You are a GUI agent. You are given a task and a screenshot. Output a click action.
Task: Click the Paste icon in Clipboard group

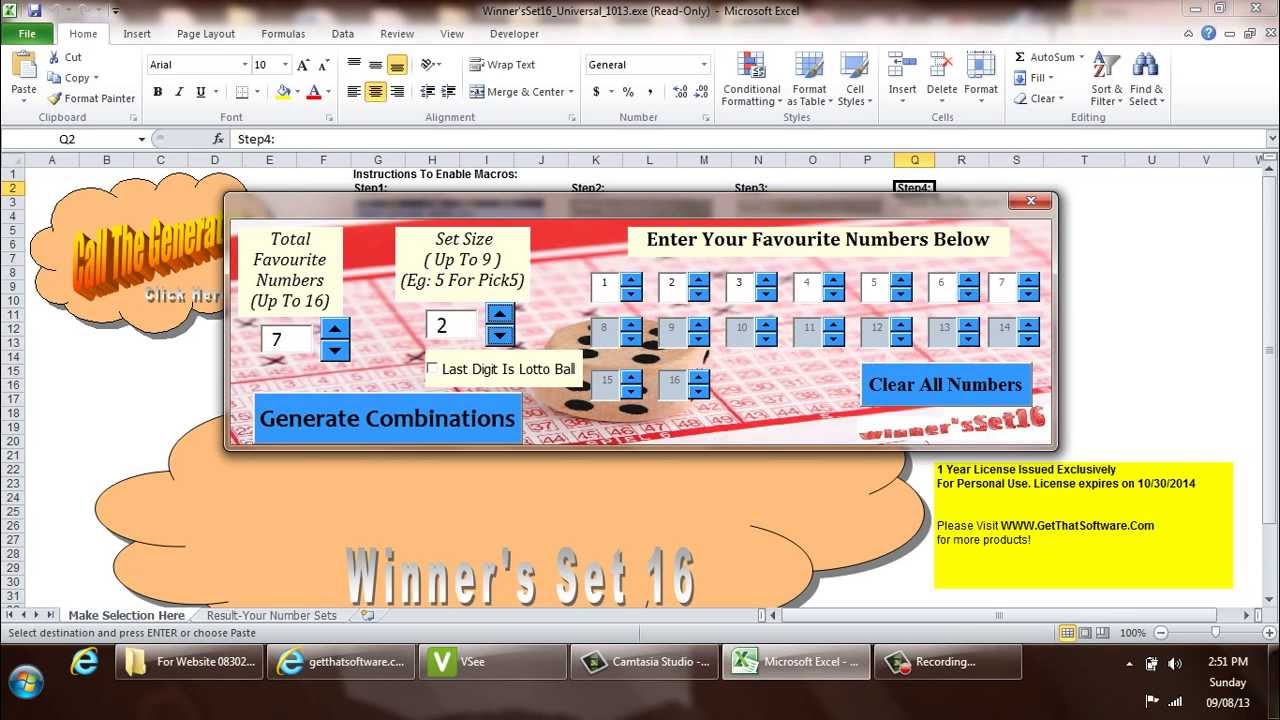(x=24, y=66)
